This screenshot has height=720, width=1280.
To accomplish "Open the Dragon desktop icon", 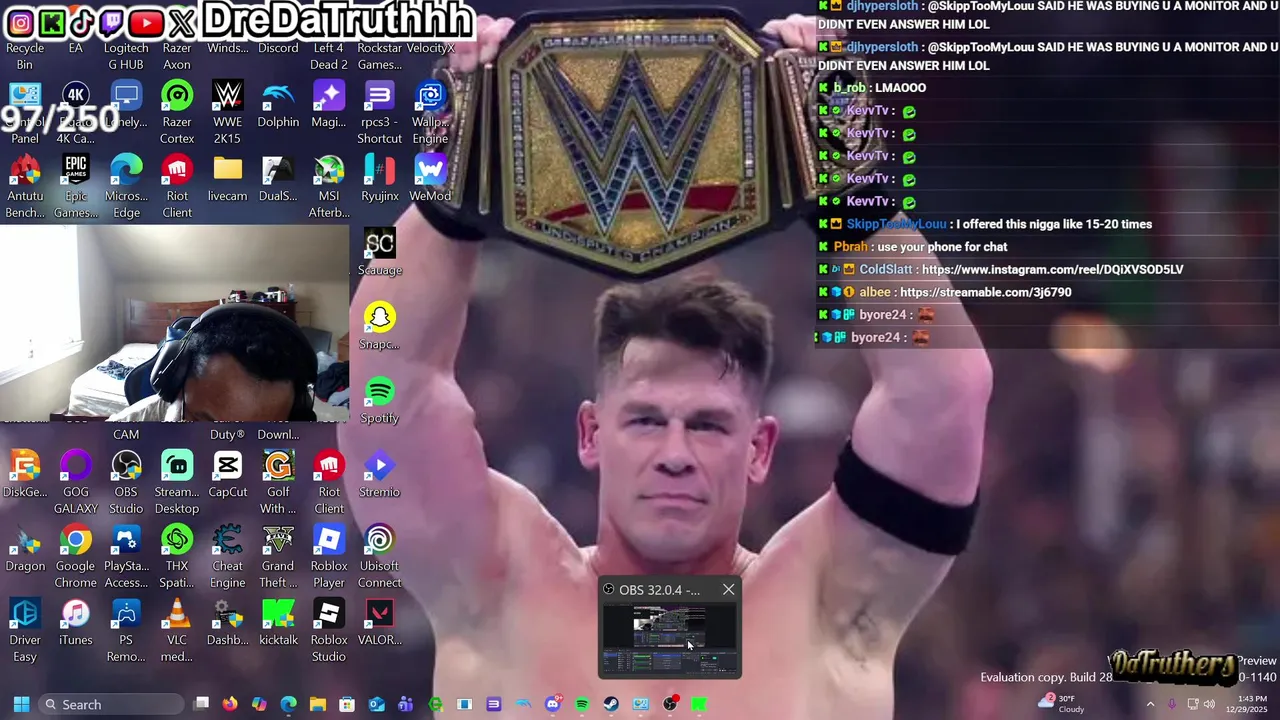I will coord(25,548).
